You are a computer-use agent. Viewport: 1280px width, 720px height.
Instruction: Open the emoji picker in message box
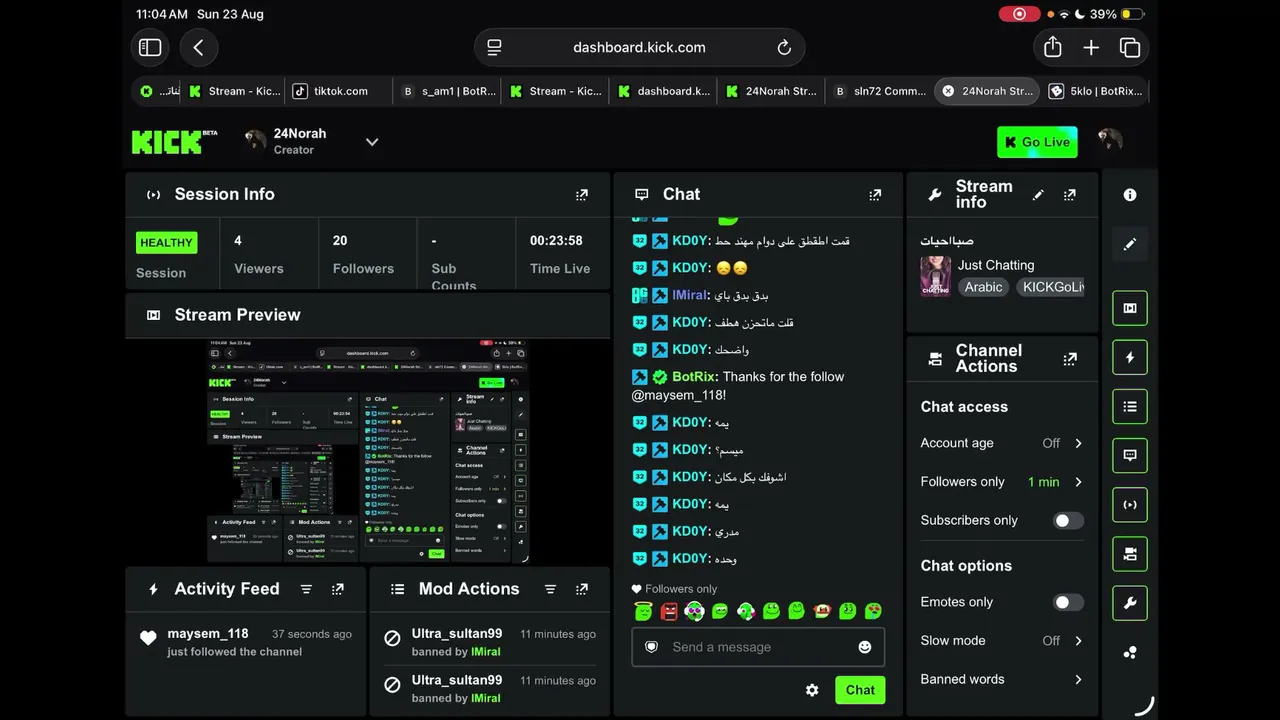(x=865, y=647)
